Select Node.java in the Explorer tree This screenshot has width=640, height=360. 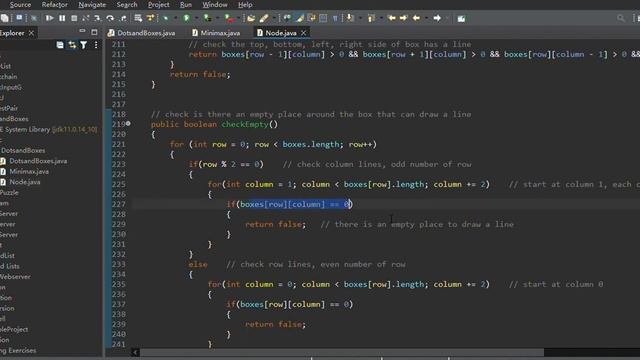tap(24, 182)
